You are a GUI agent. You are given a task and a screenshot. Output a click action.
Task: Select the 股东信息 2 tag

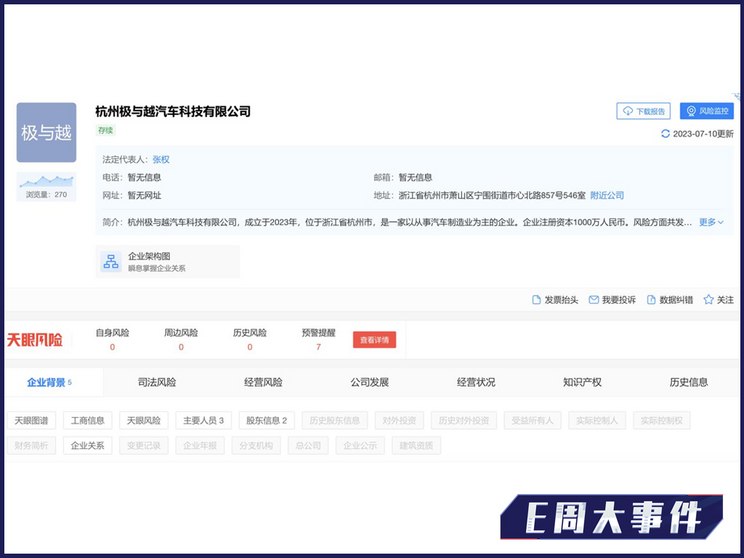pyautogui.click(x=266, y=421)
